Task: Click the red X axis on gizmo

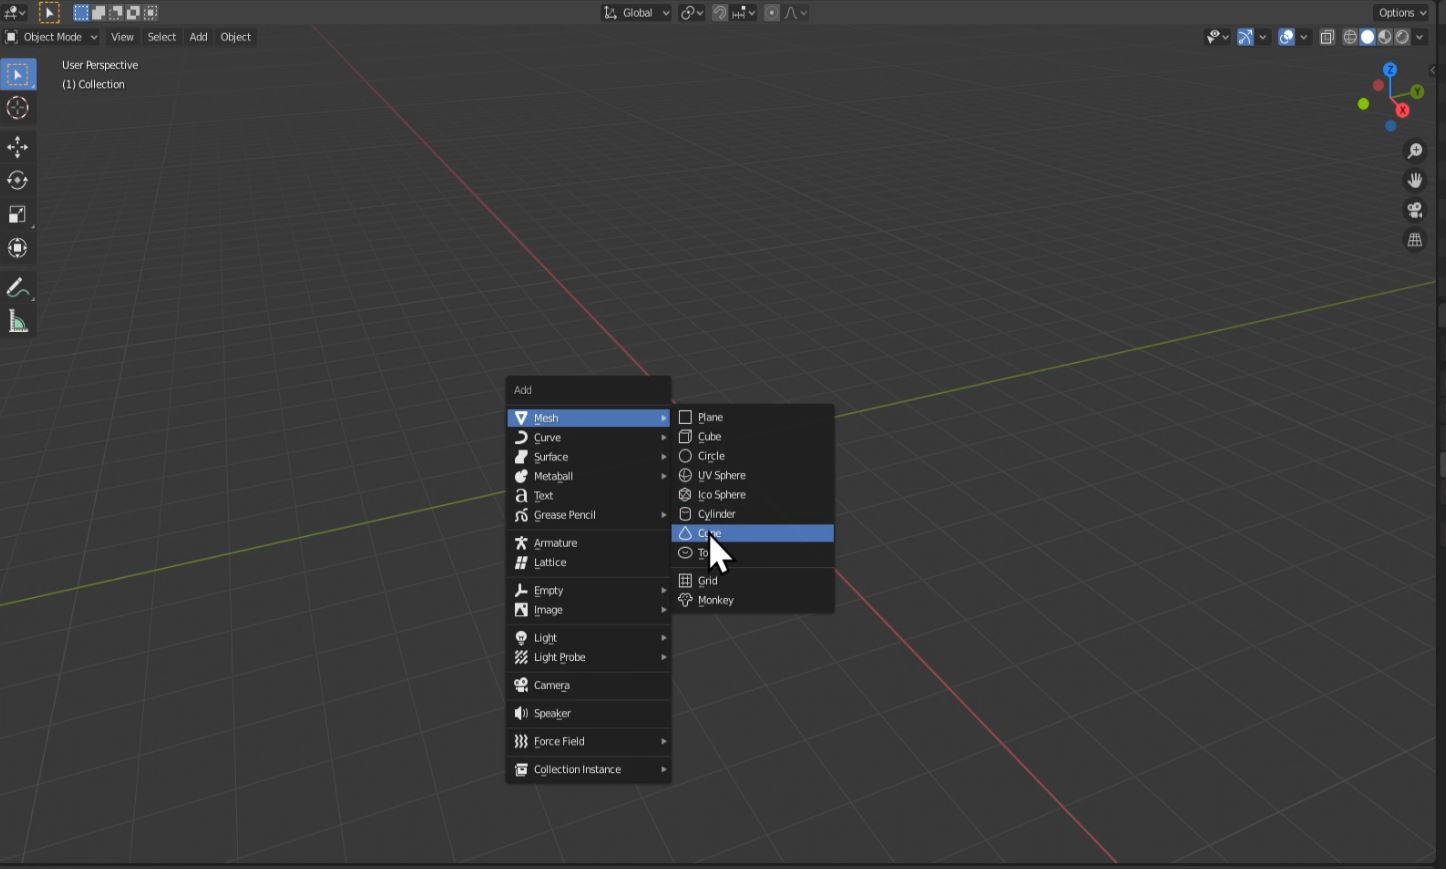Action: [1403, 110]
